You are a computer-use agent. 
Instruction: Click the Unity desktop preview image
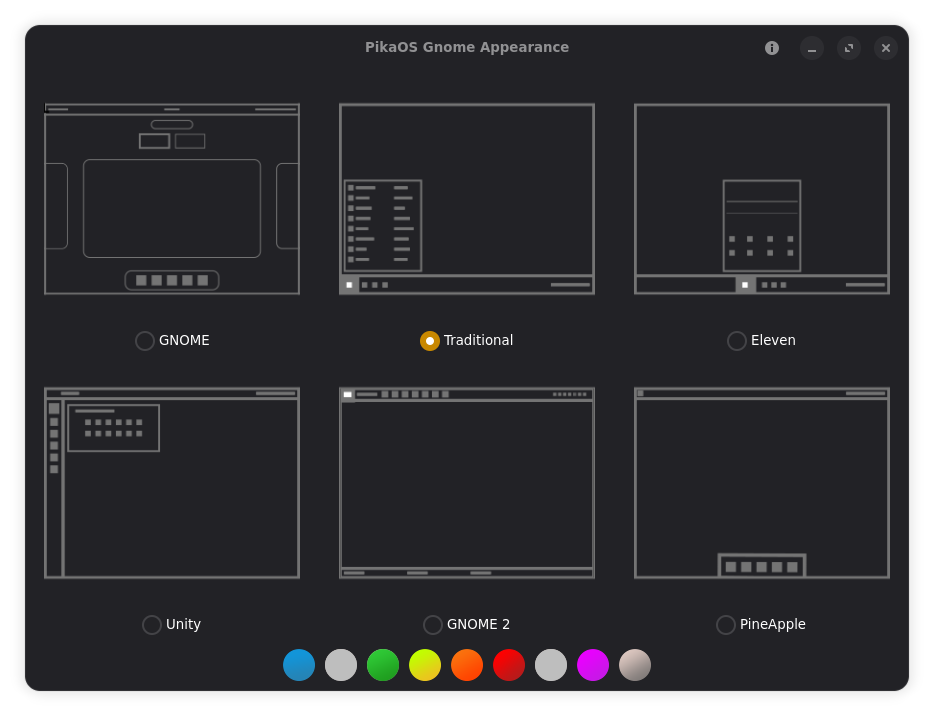[171, 482]
